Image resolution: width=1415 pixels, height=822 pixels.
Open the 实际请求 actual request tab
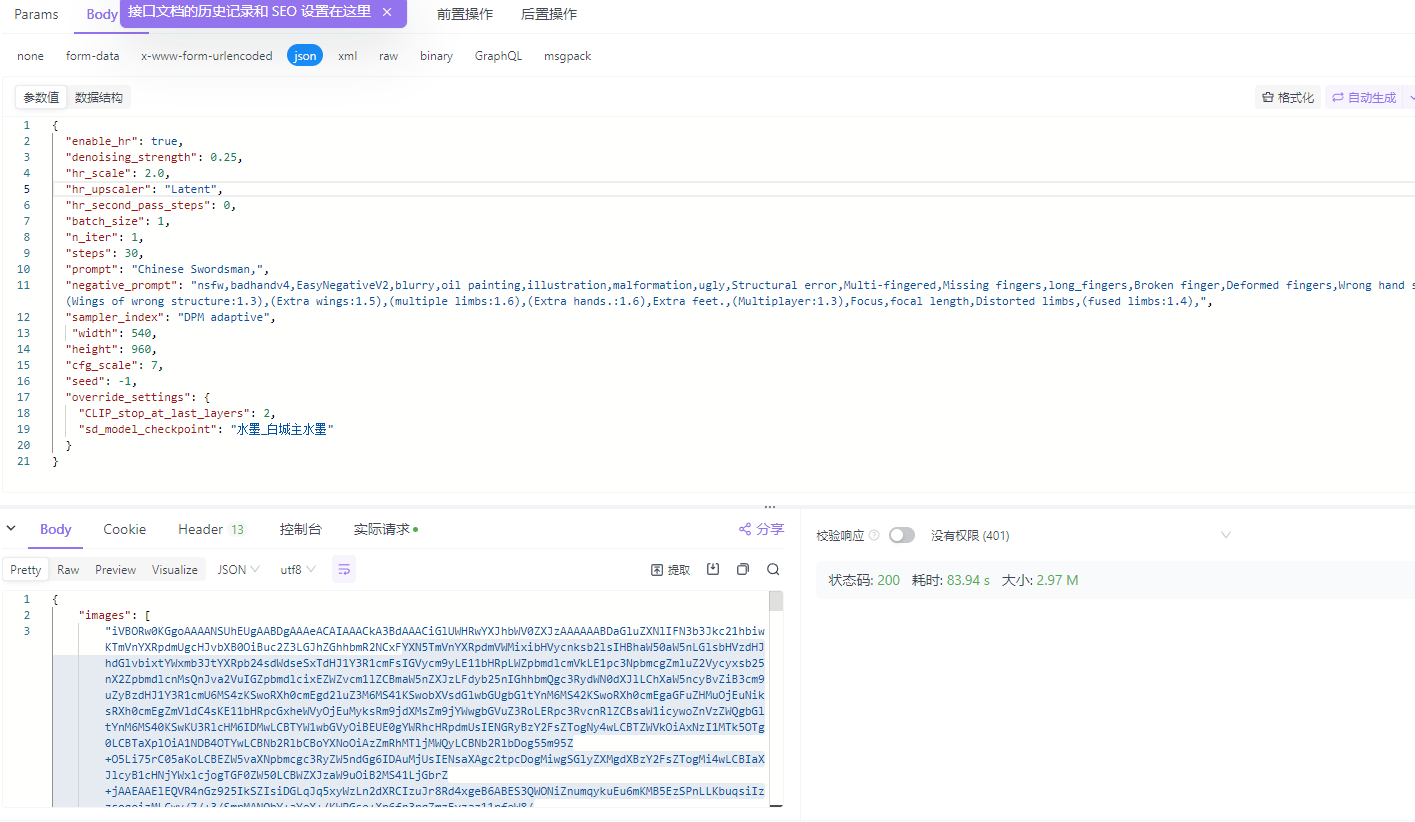click(x=386, y=529)
